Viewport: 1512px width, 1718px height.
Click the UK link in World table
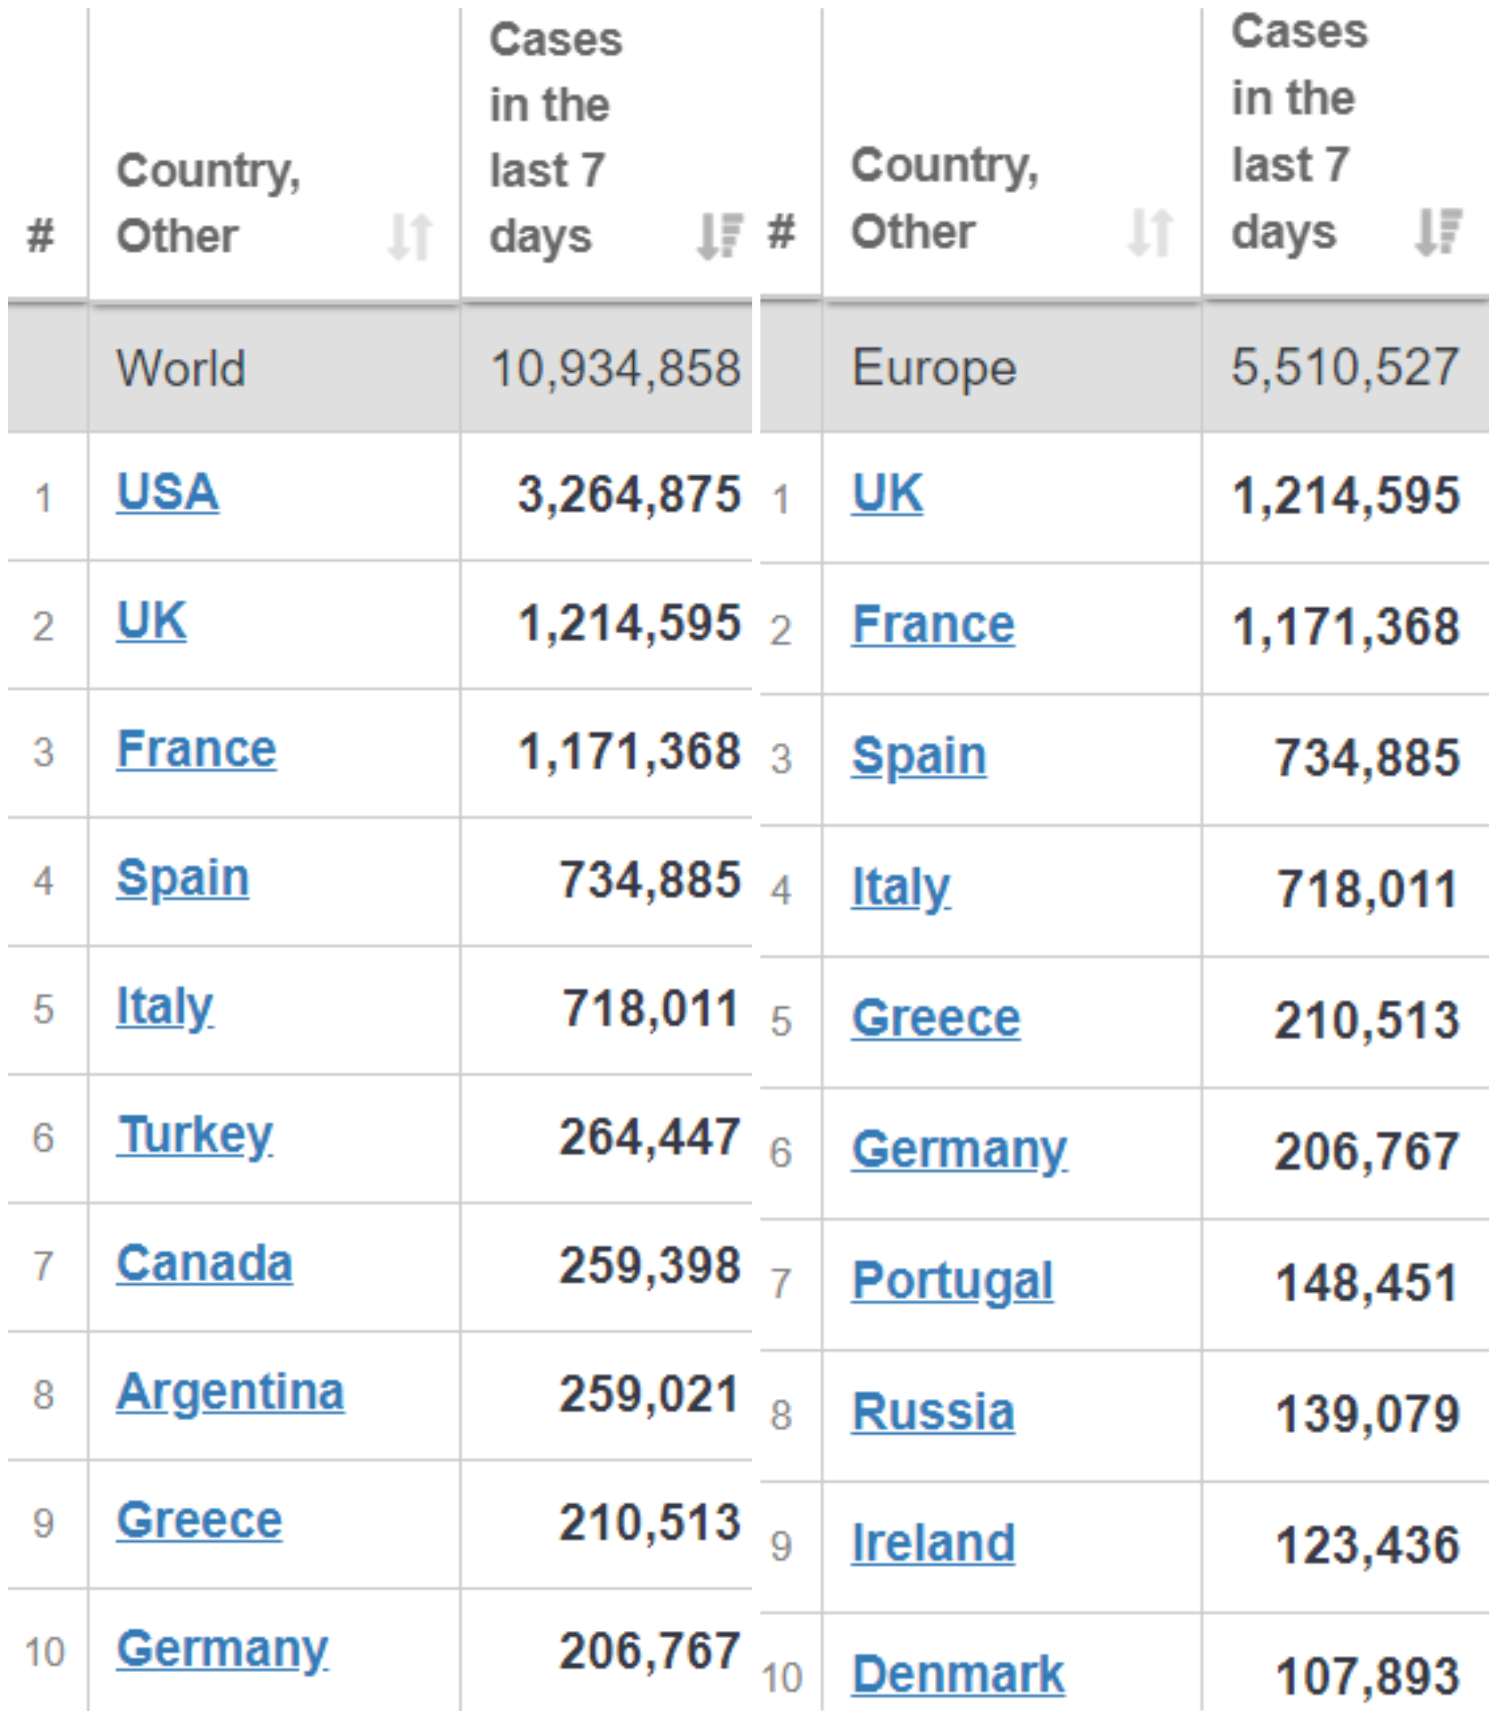tap(151, 621)
